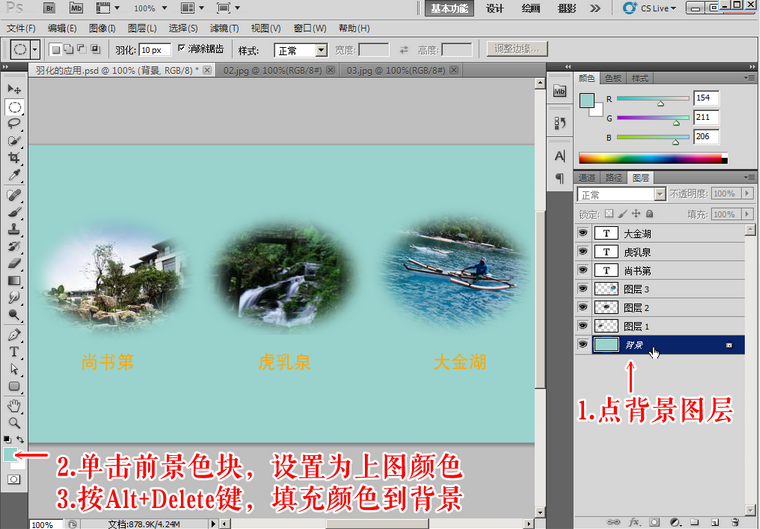
Task: Click the 基本功能 workspace button
Action: pos(449,8)
